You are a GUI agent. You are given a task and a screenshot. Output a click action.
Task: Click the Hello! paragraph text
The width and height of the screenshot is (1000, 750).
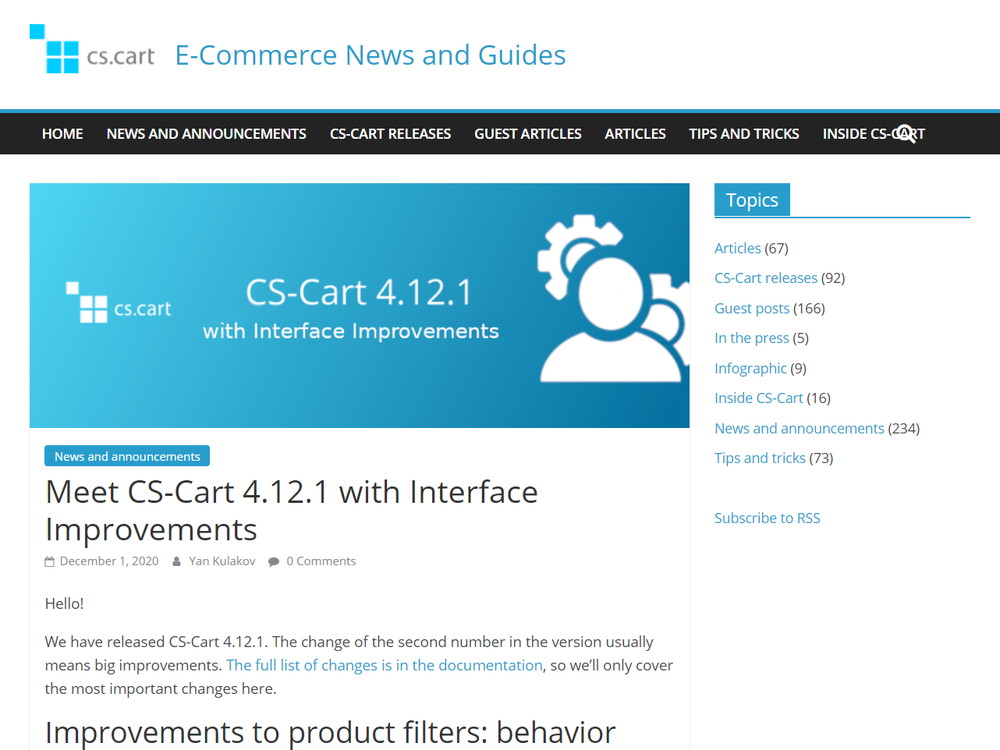point(64,603)
